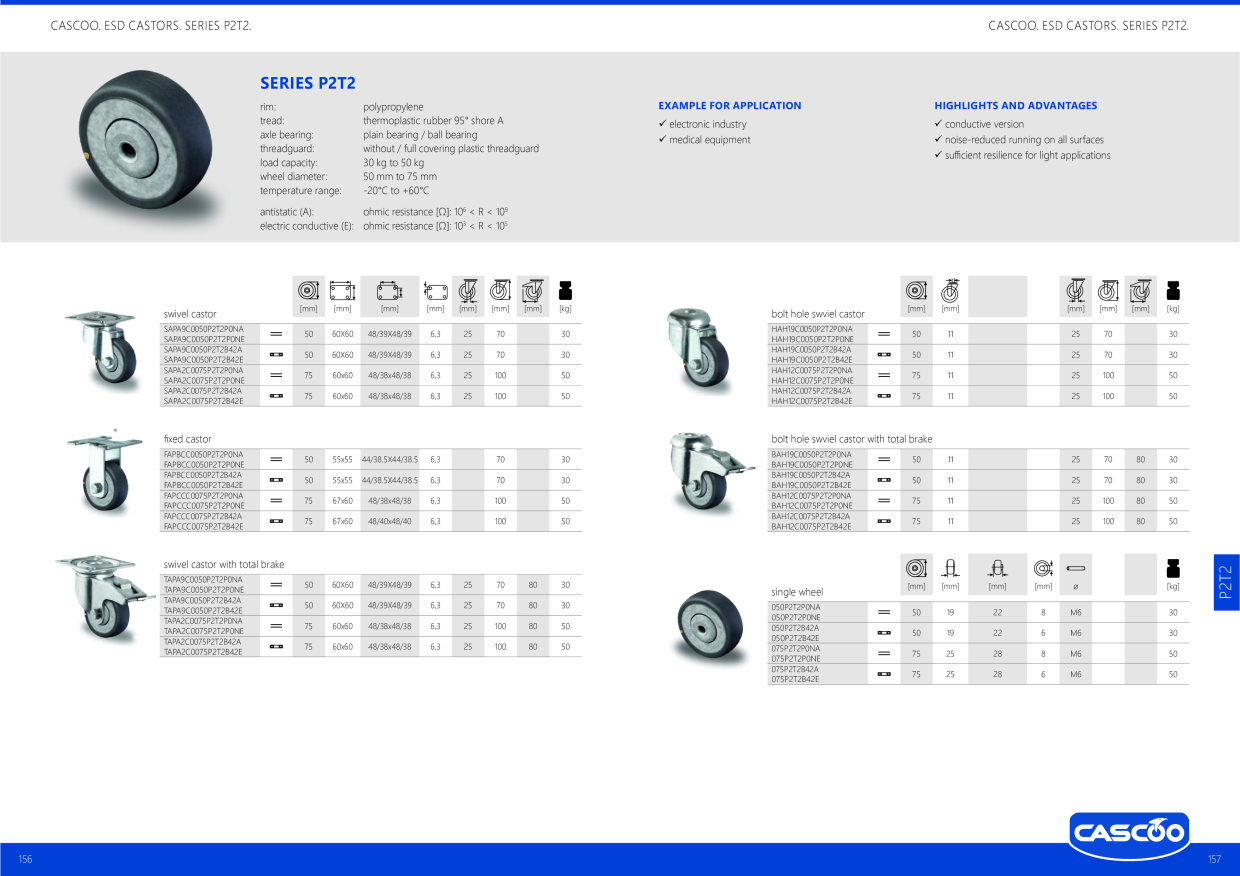Viewport: 1240px width, 876px height.
Task: Click offset icon in swivel castor table header
Action: pyautogui.click(x=467, y=290)
